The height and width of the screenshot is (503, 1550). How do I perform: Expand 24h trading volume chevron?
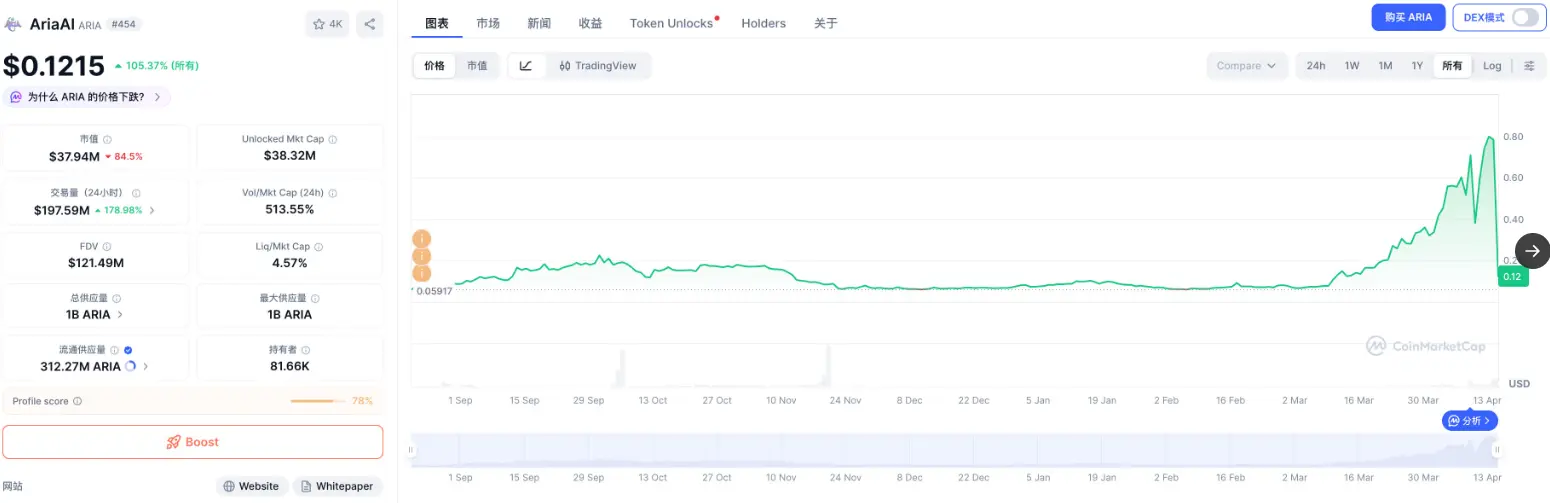(152, 211)
